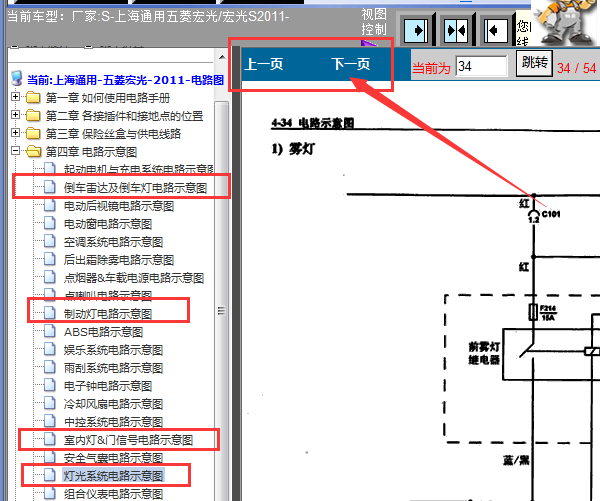This screenshot has width=600, height=501.
Task: Open 后出霜除雾电路示意图 document
Action: (119, 260)
